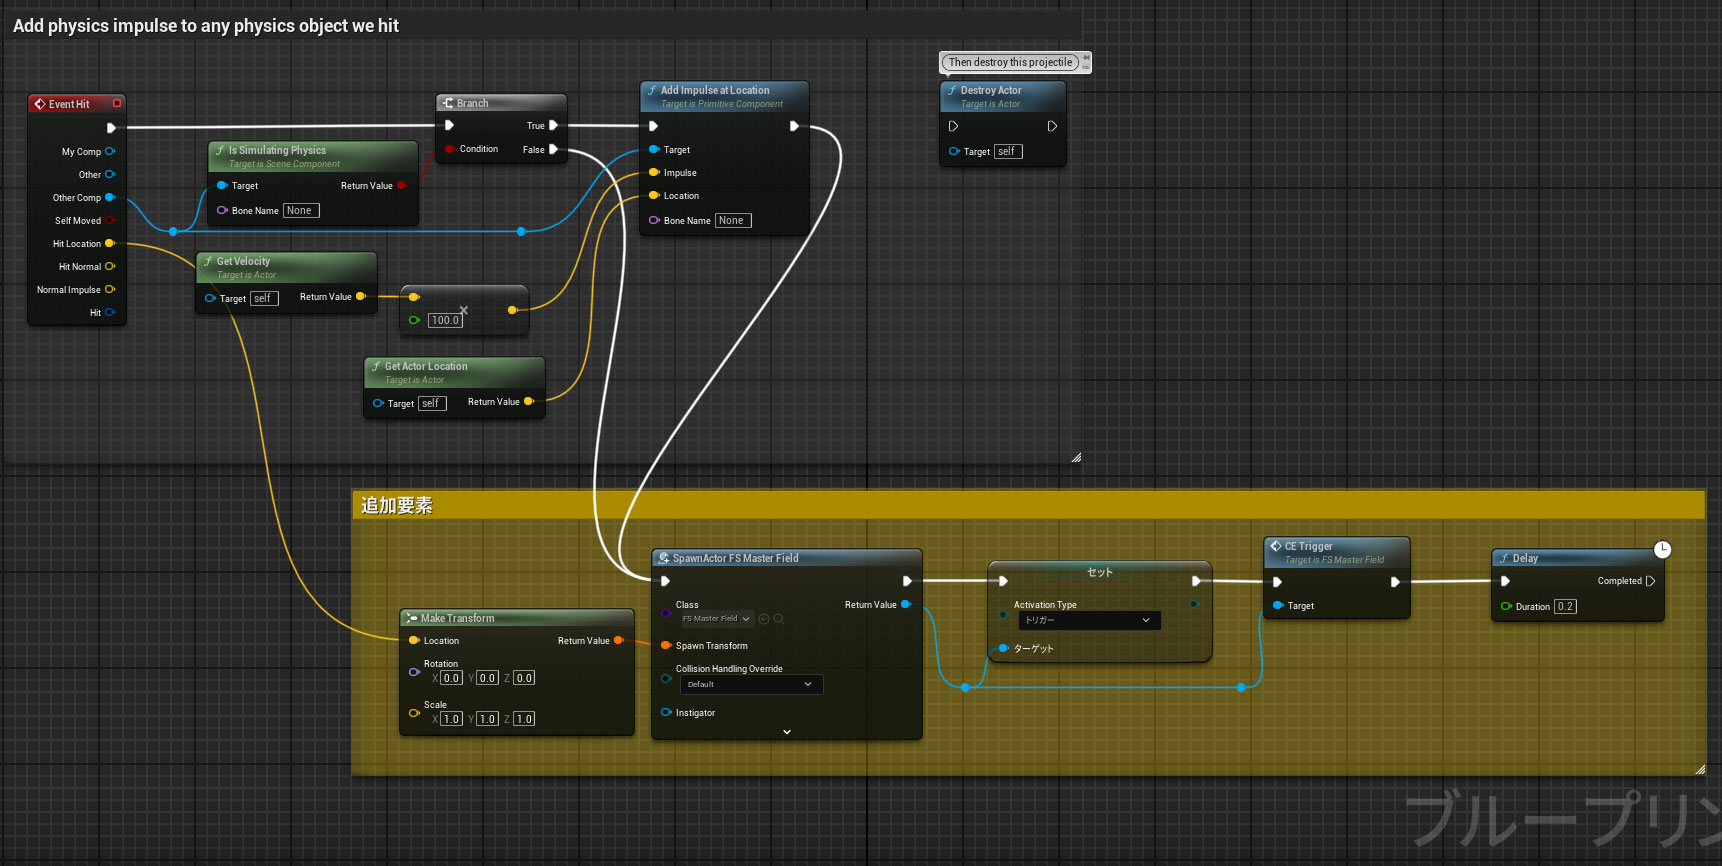This screenshot has width=1722, height=866.
Task: Click the Event Hit execution output pin
Action: [111, 128]
